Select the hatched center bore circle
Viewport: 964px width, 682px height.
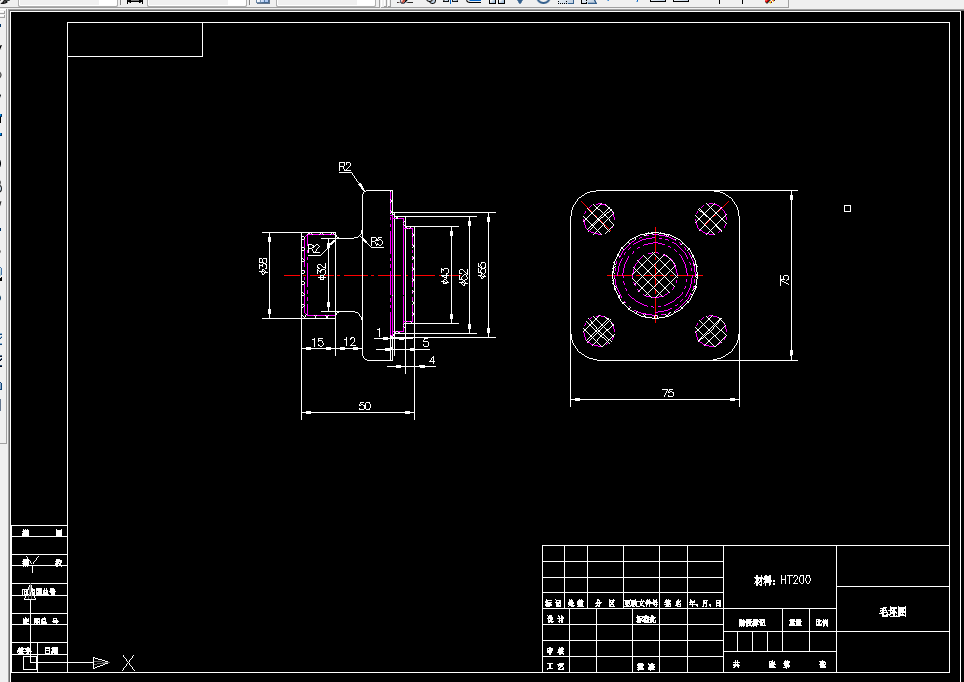655,275
